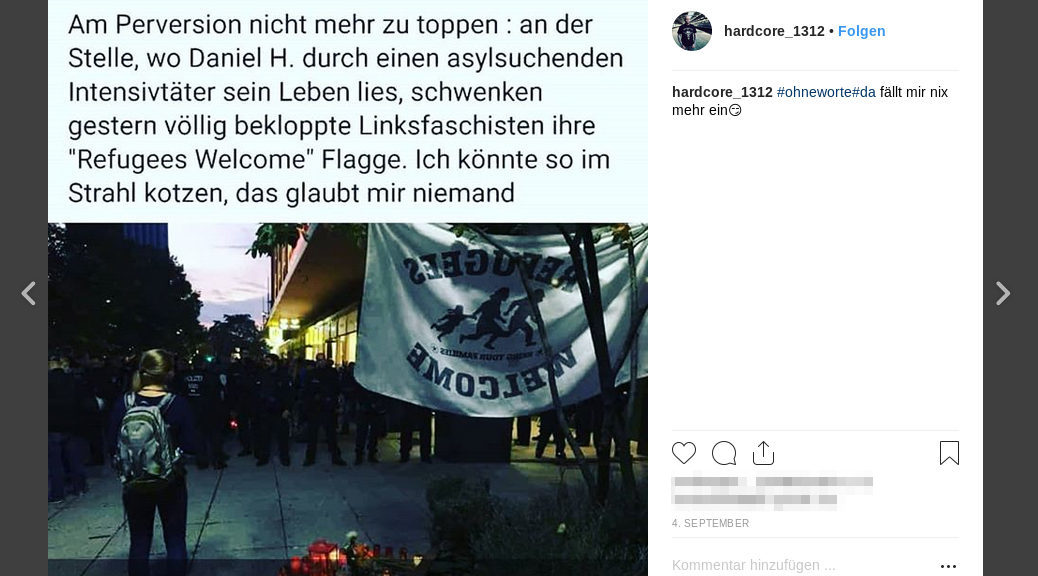Open hardcore_1312 username in the post header
The width and height of the screenshot is (1038, 576).
click(x=774, y=31)
